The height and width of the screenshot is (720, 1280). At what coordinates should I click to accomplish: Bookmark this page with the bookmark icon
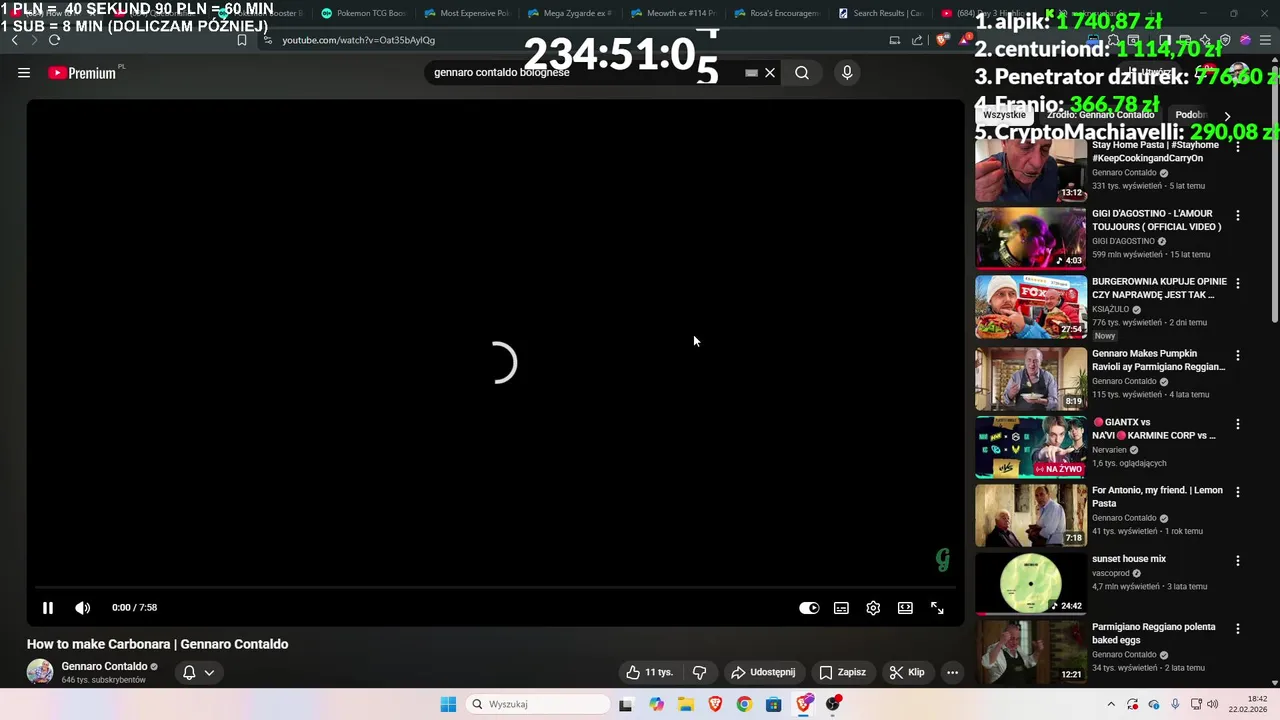[x=242, y=40]
